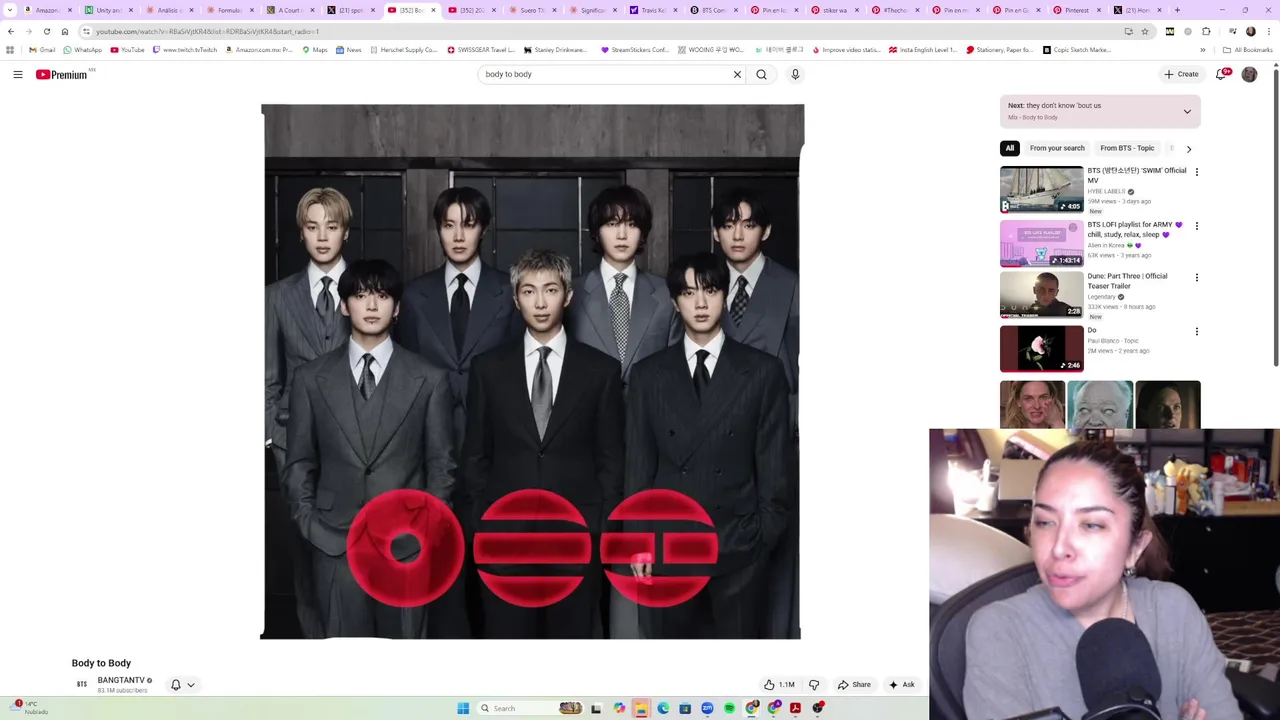Click the magnifier search button
Screen dimensions: 1280x720
(761, 74)
